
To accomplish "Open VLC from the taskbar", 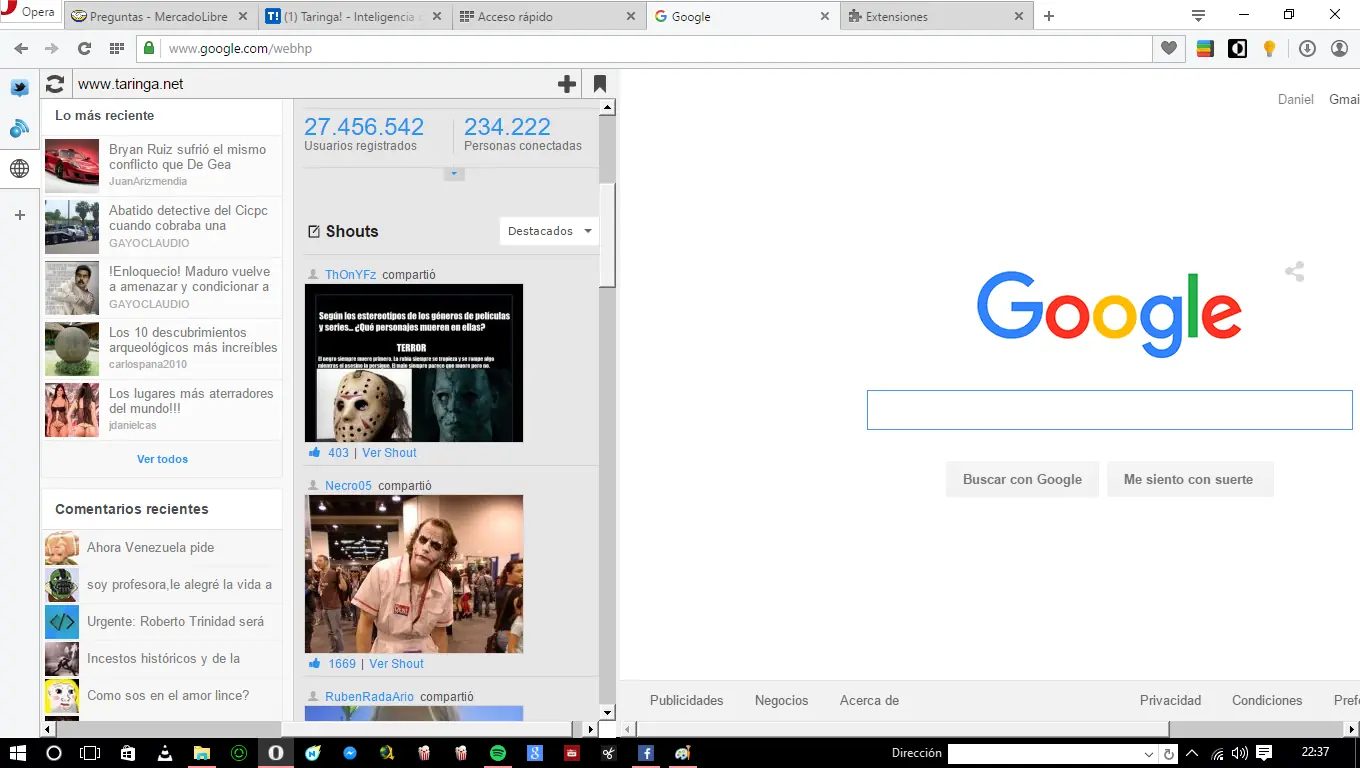I will pos(164,753).
